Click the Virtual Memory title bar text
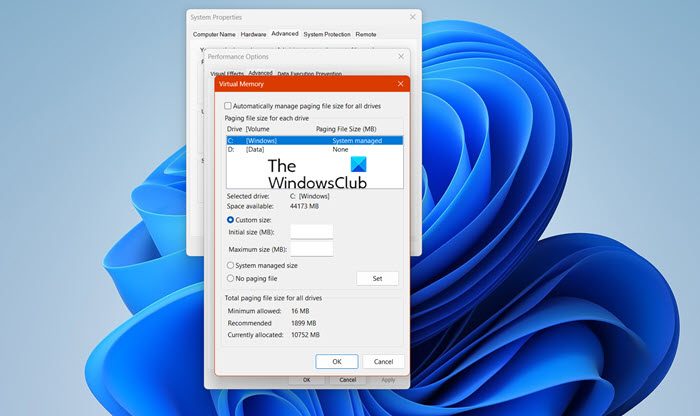Image resolution: width=700 pixels, height=416 pixels. click(241, 84)
